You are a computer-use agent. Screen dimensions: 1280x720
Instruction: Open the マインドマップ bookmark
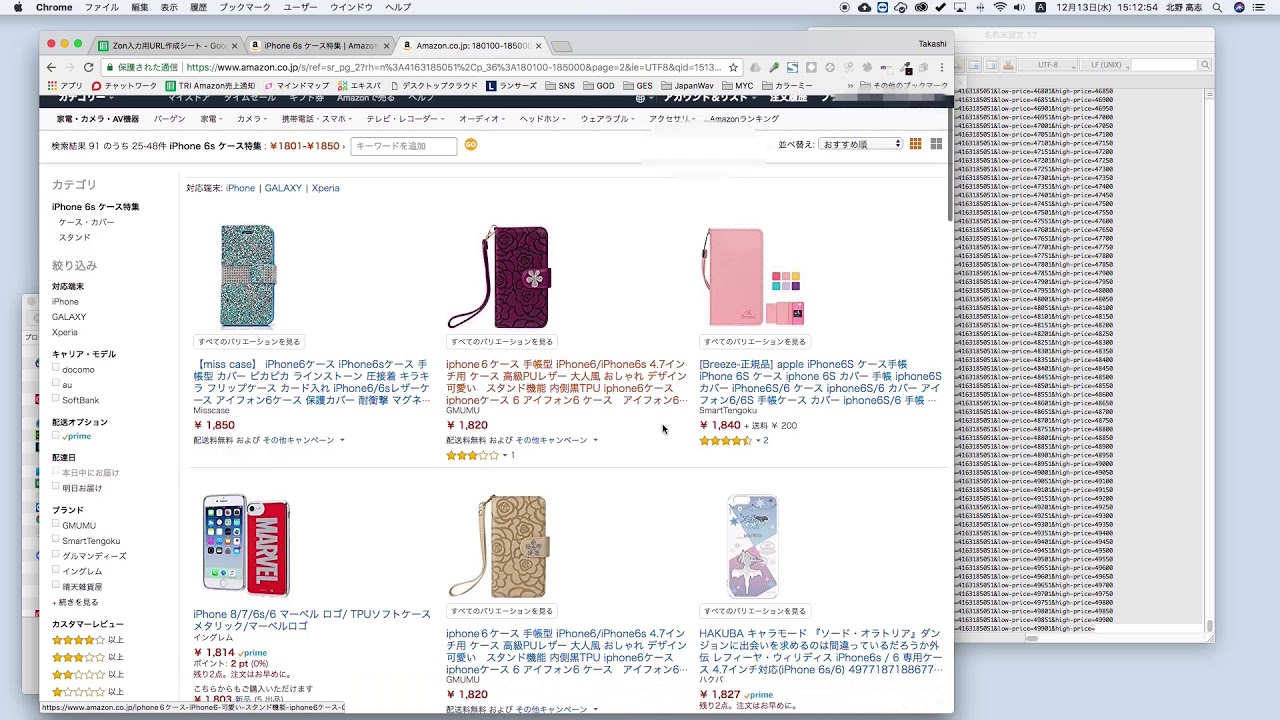tap(296, 86)
